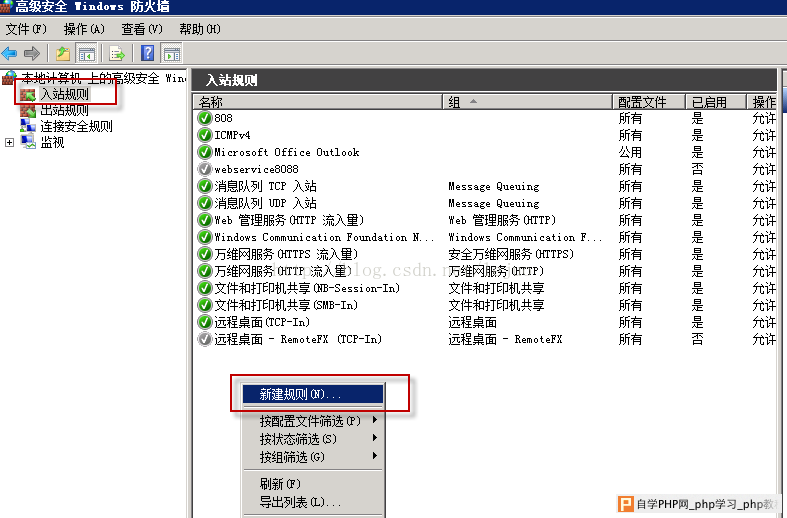This screenshot has height=518, width=787.
Task: Open the 按配置文件筛选(P) submenu arrow
Action: click(x=375, y=420)
